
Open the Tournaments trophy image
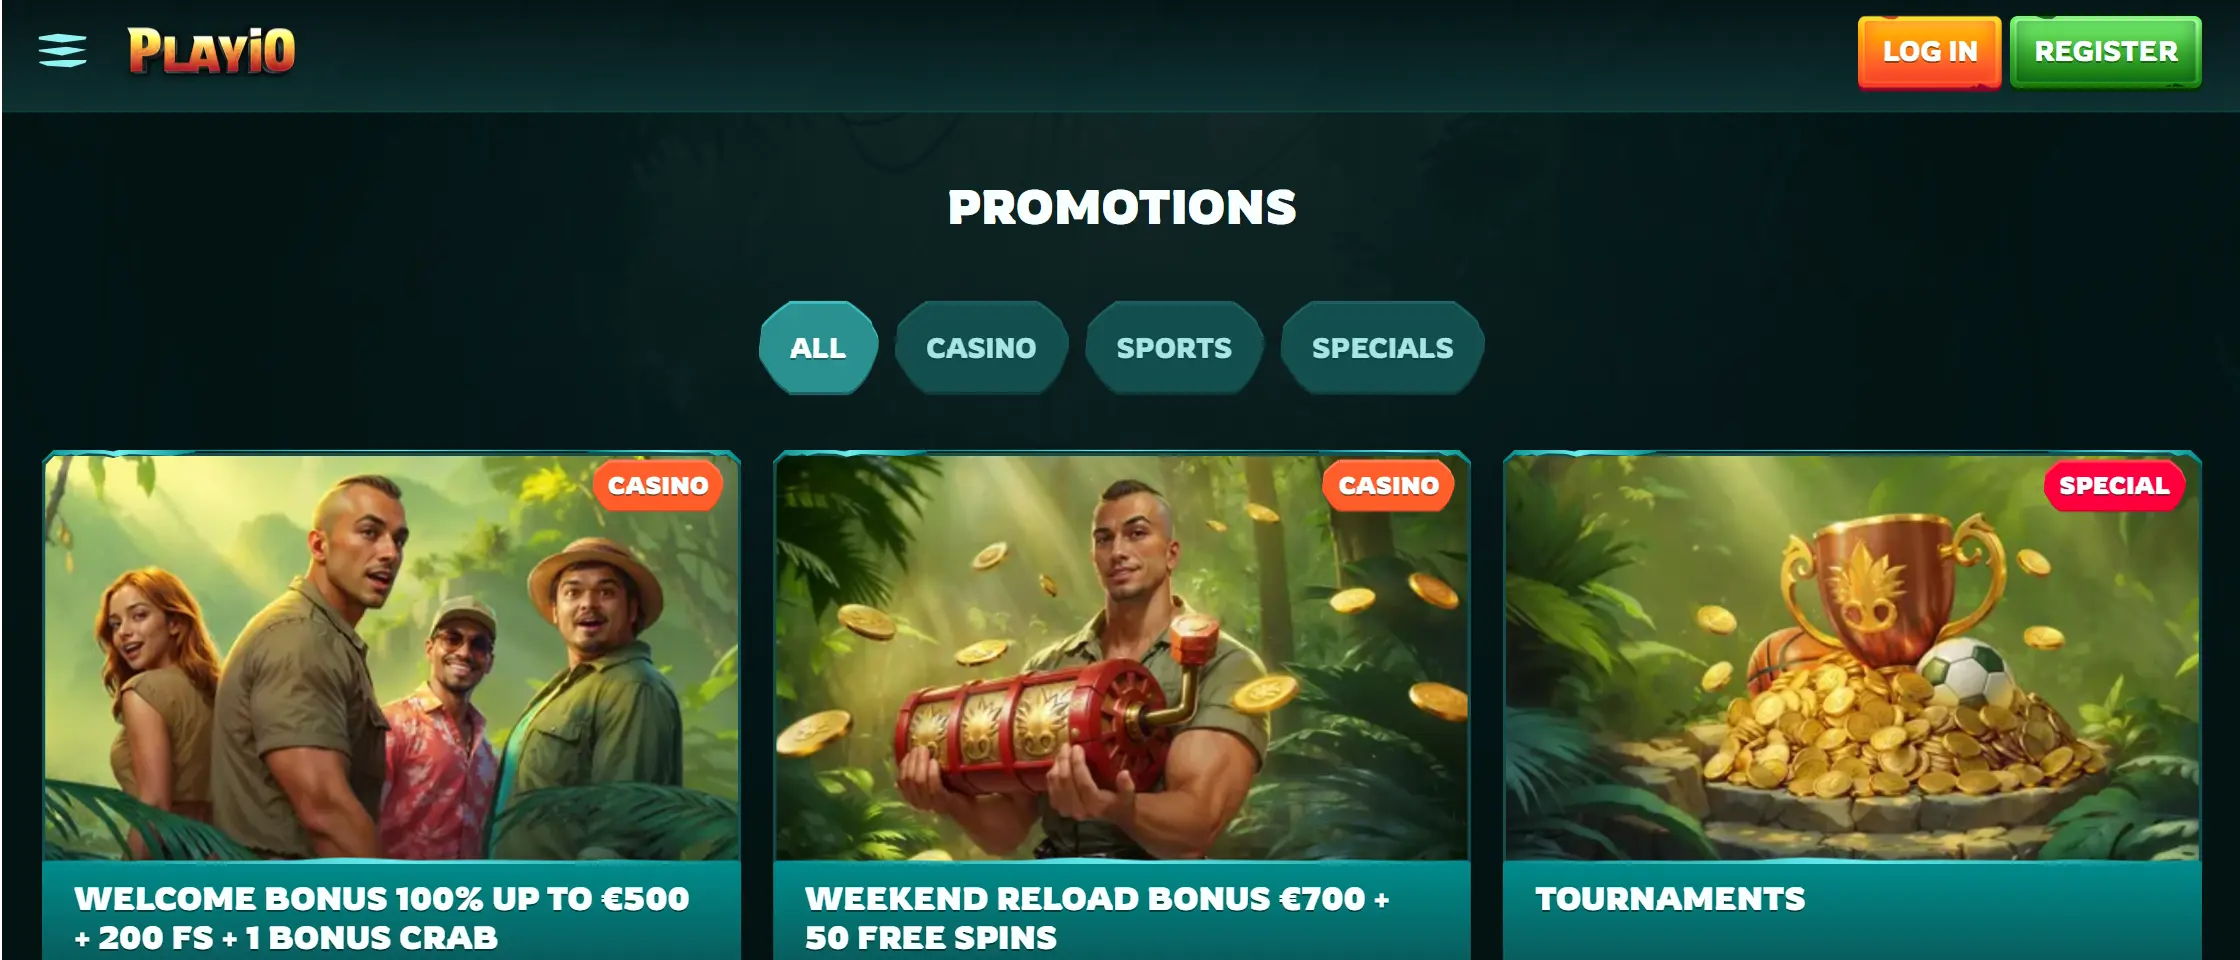click(1852, 656)
